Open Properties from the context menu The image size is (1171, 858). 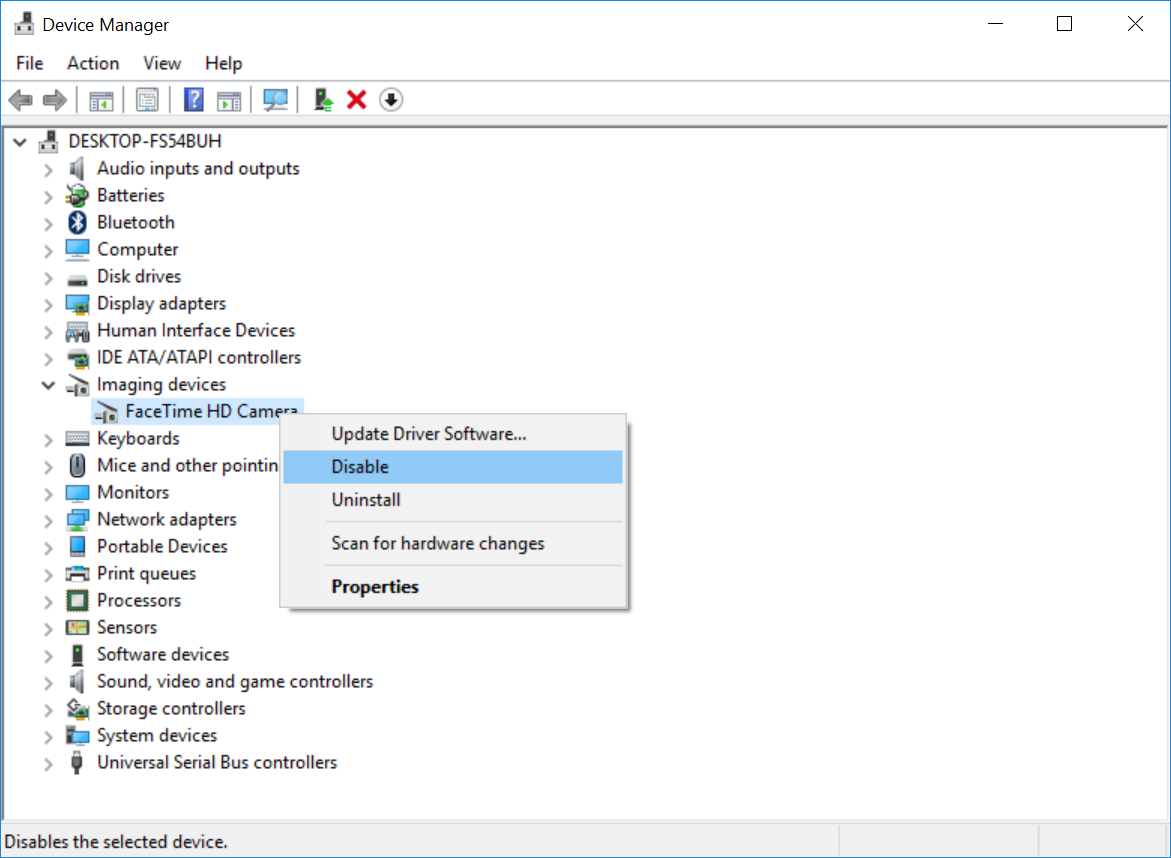coord(375,587)
